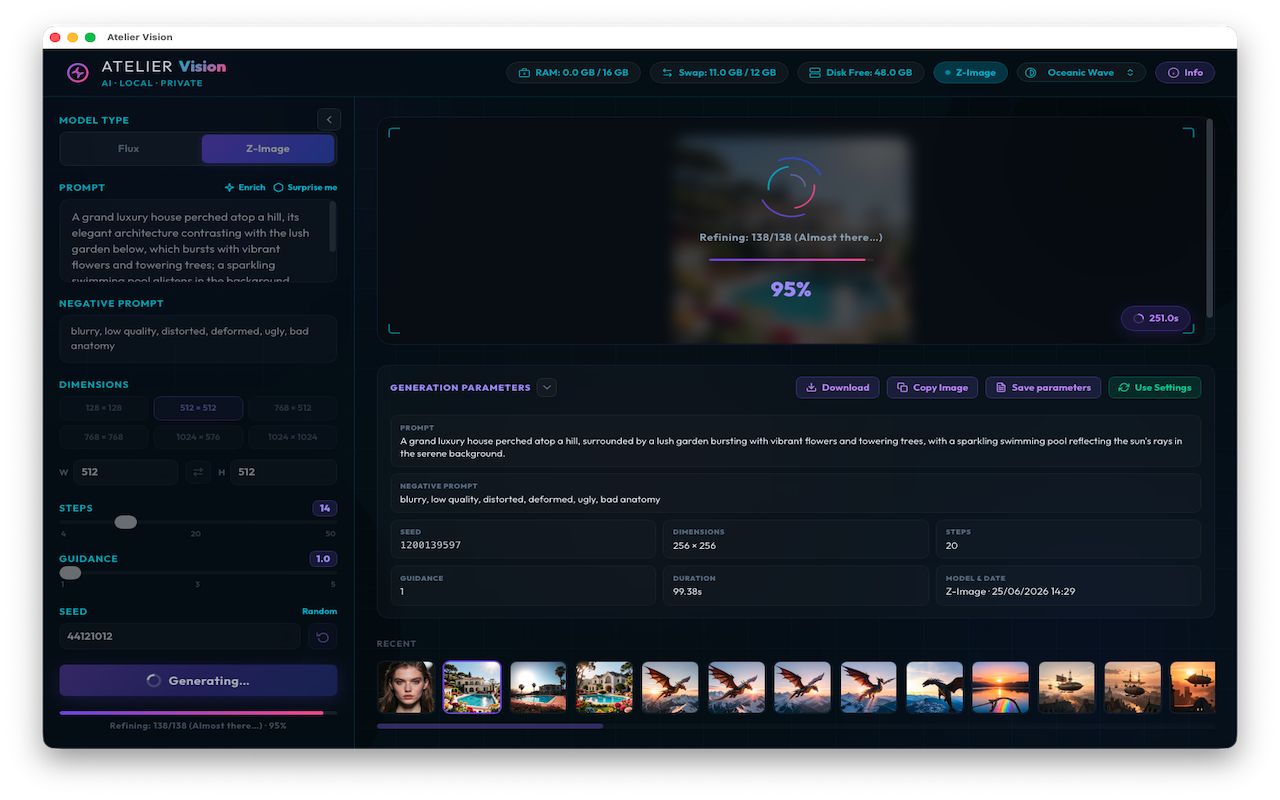This screenshot has height=800, width=1280.
Task: Click the 95% progress text in preview
Action: pos(791,289)
